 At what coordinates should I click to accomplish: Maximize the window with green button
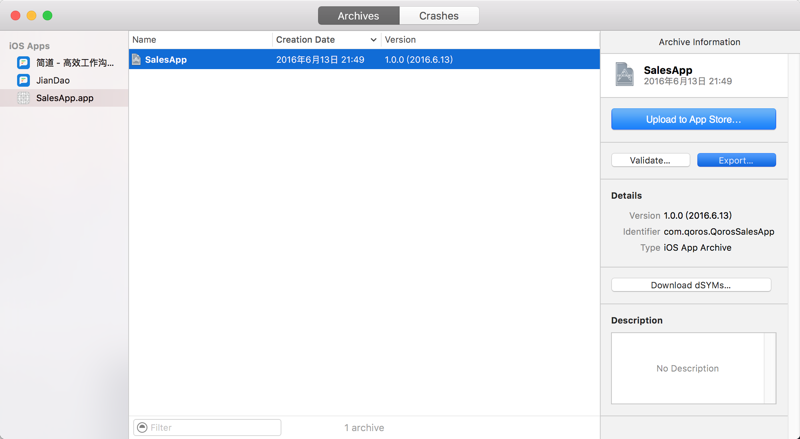click(47, 16)
